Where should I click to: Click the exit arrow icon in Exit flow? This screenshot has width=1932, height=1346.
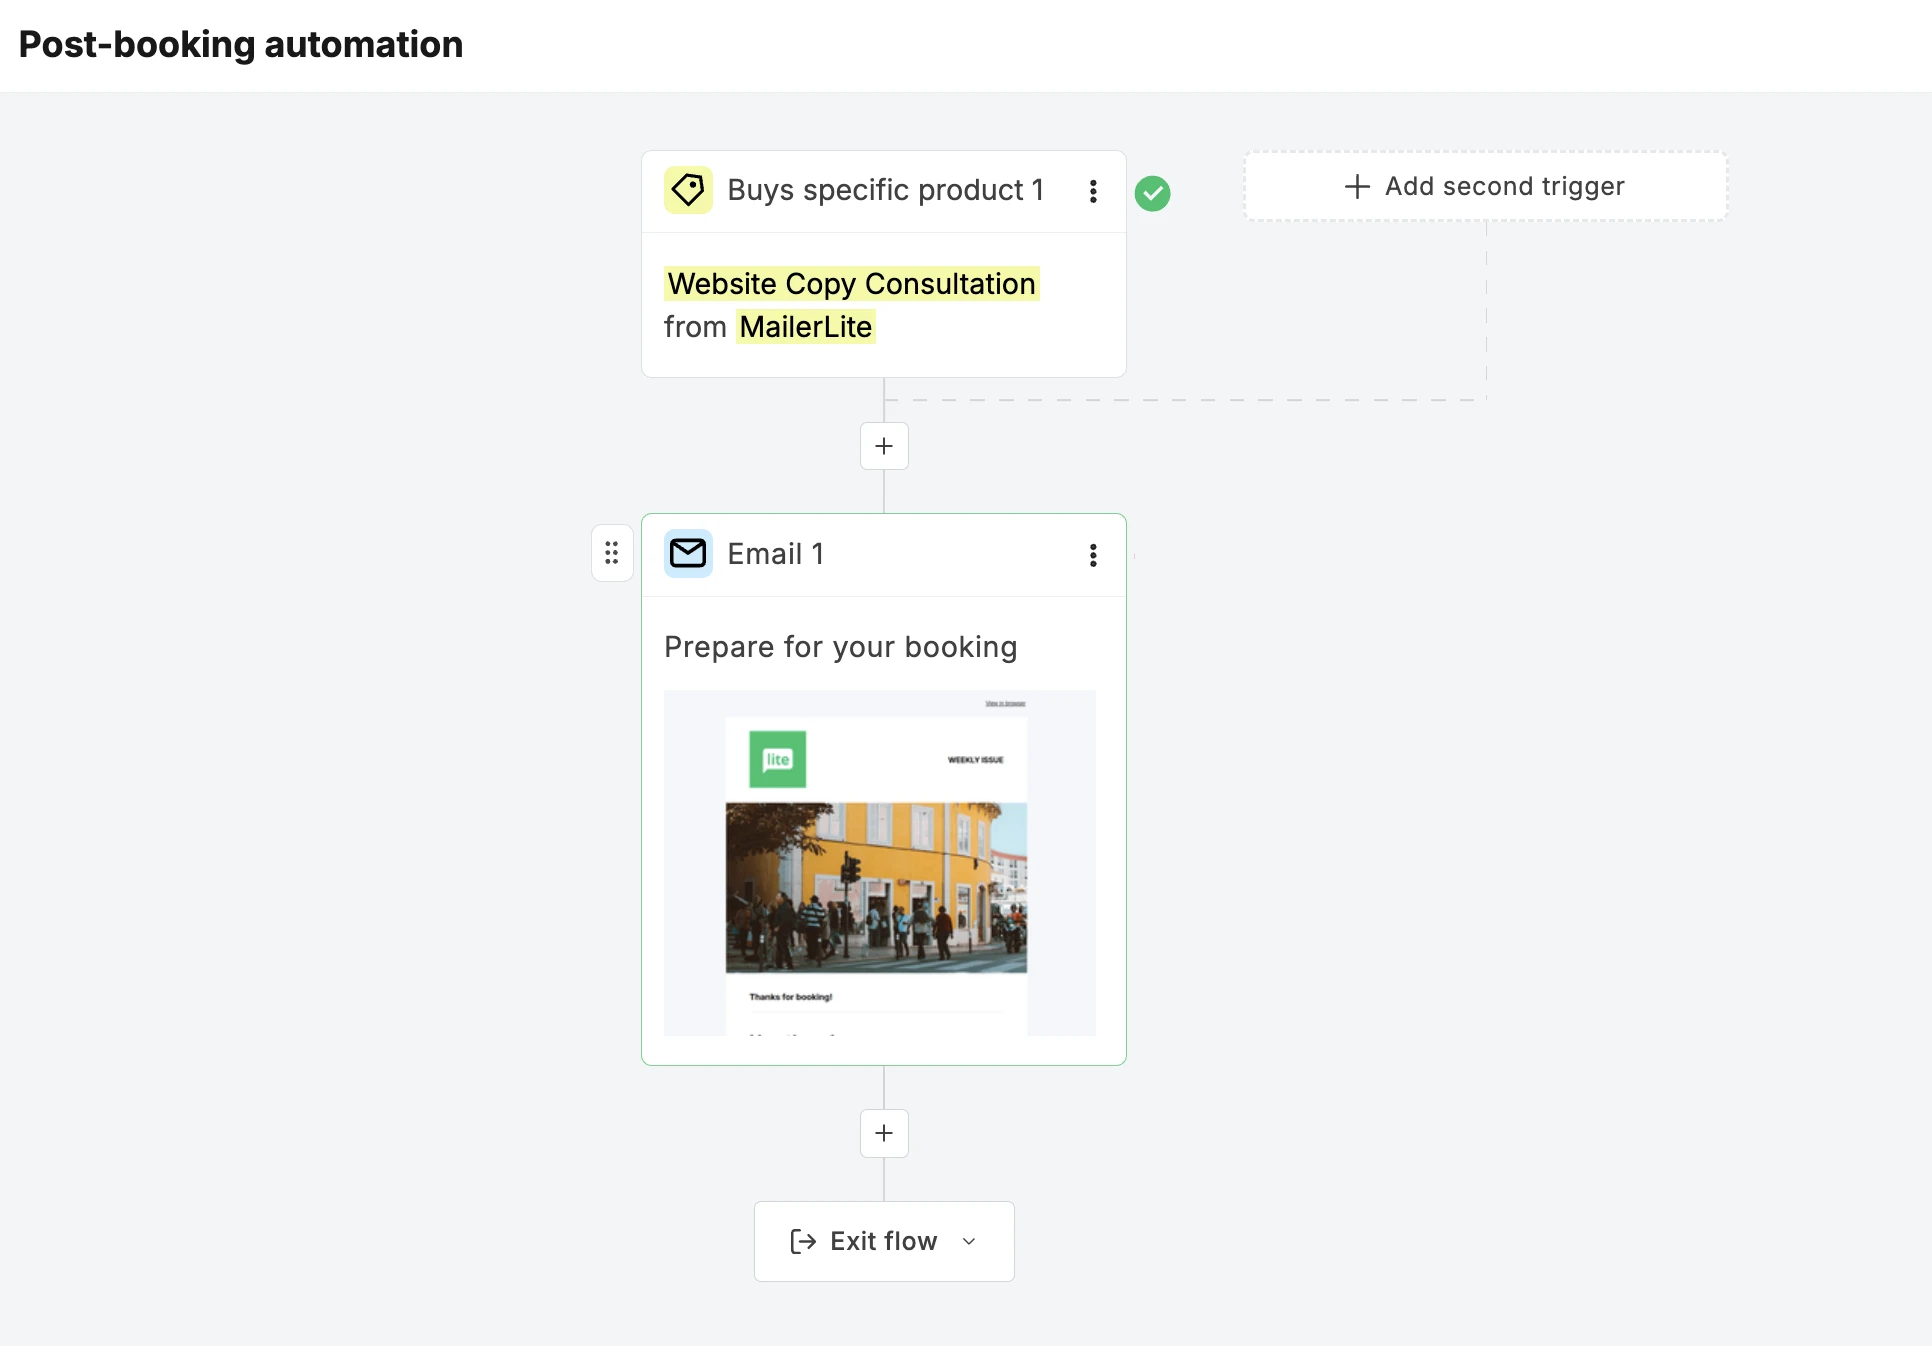pos(803,1241)
